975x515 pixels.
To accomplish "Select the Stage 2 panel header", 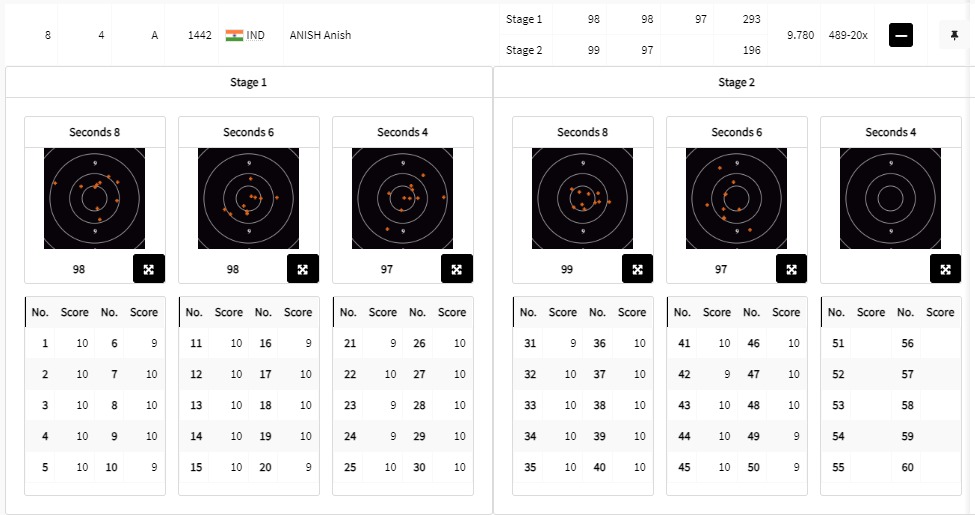I will pos(736,82).
